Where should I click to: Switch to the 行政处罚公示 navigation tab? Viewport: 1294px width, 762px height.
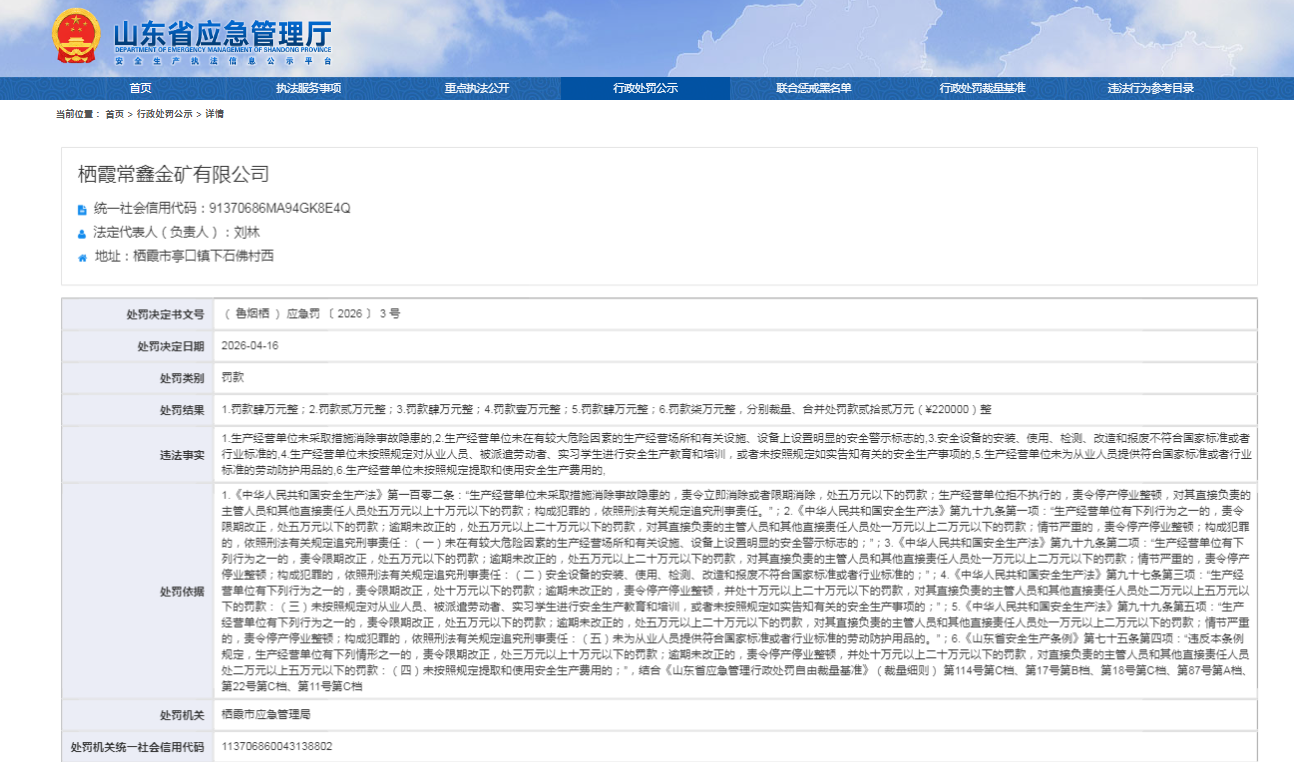click(x=645, y=88)
